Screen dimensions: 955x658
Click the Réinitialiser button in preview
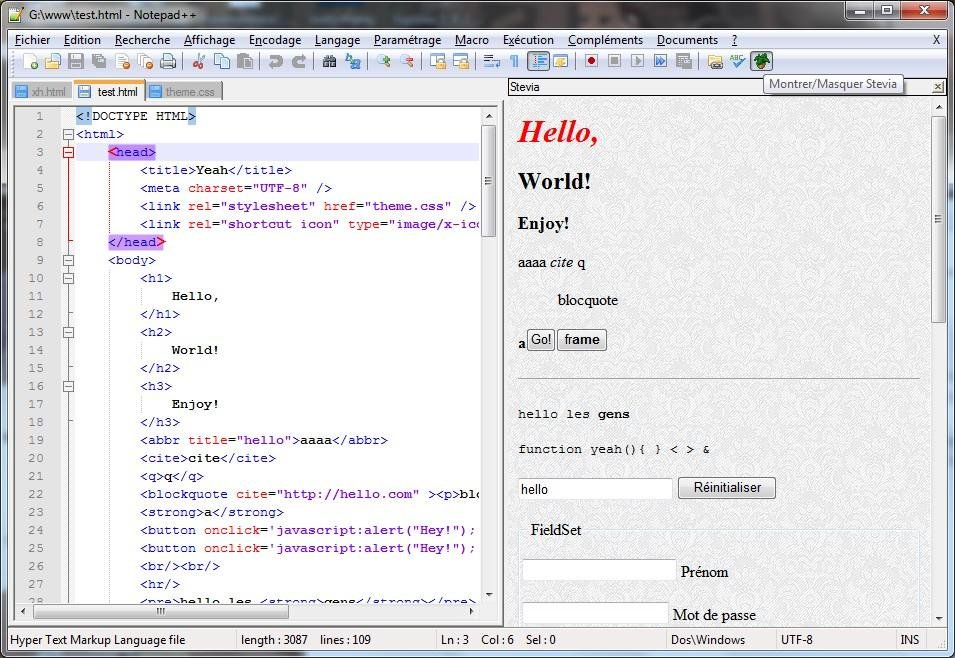click(726, 488)
